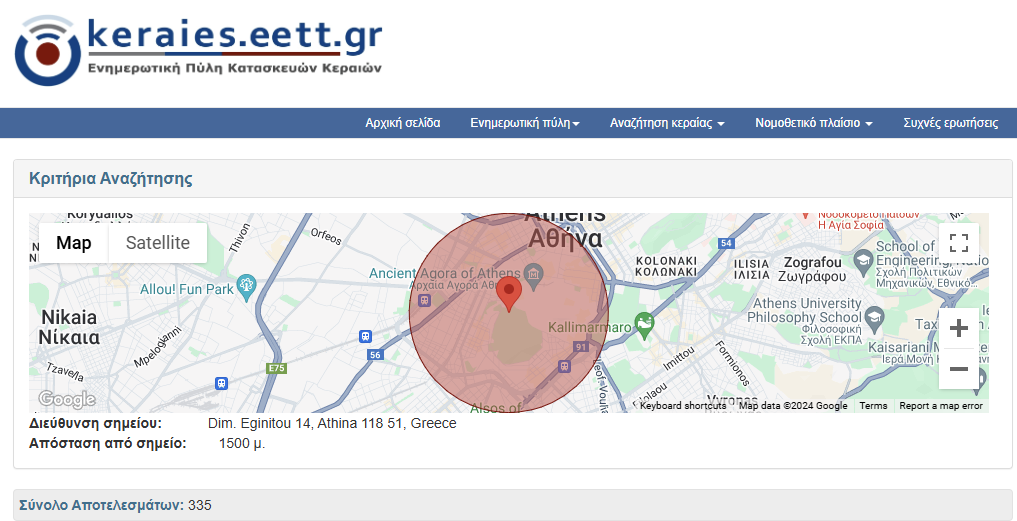Image resolution: width=1017 pixels, height=521 pixels.
Task: Click the Διεύθυνση σημείου label
Action: (x=95, y=423)
